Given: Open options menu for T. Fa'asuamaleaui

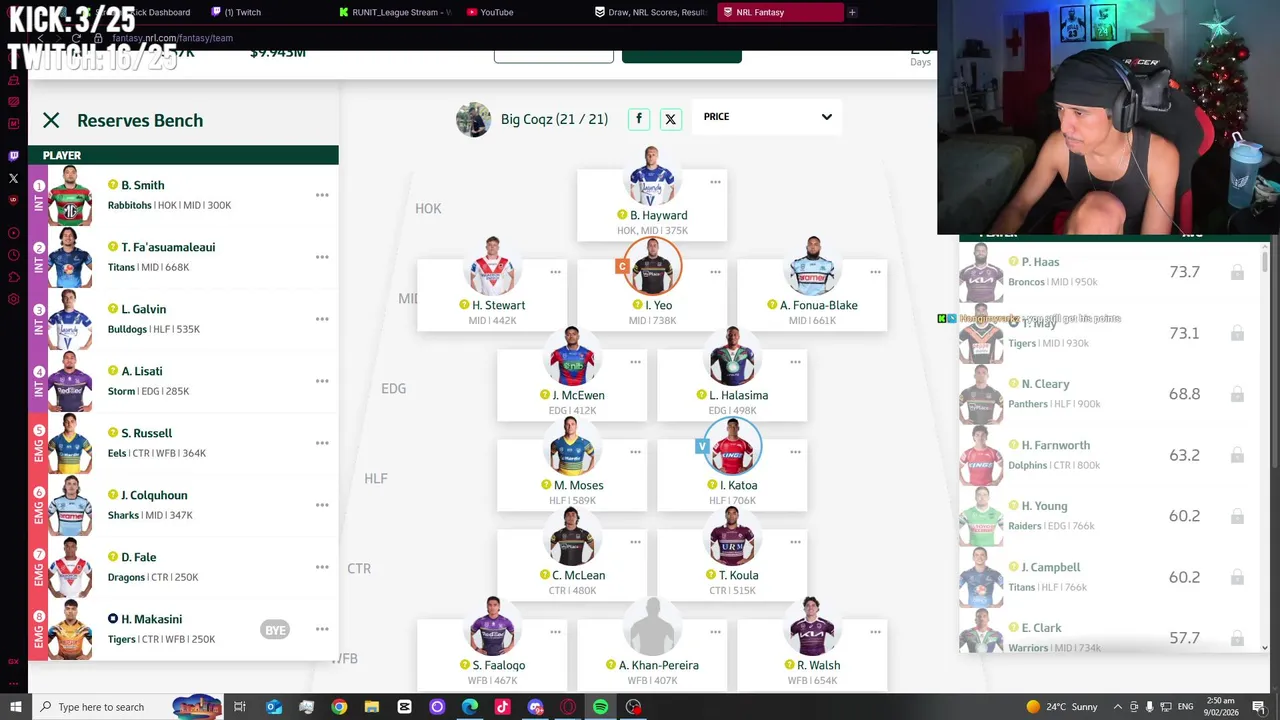Looking at the screenshot, I should pyautogui.click(x=322, y=257).
